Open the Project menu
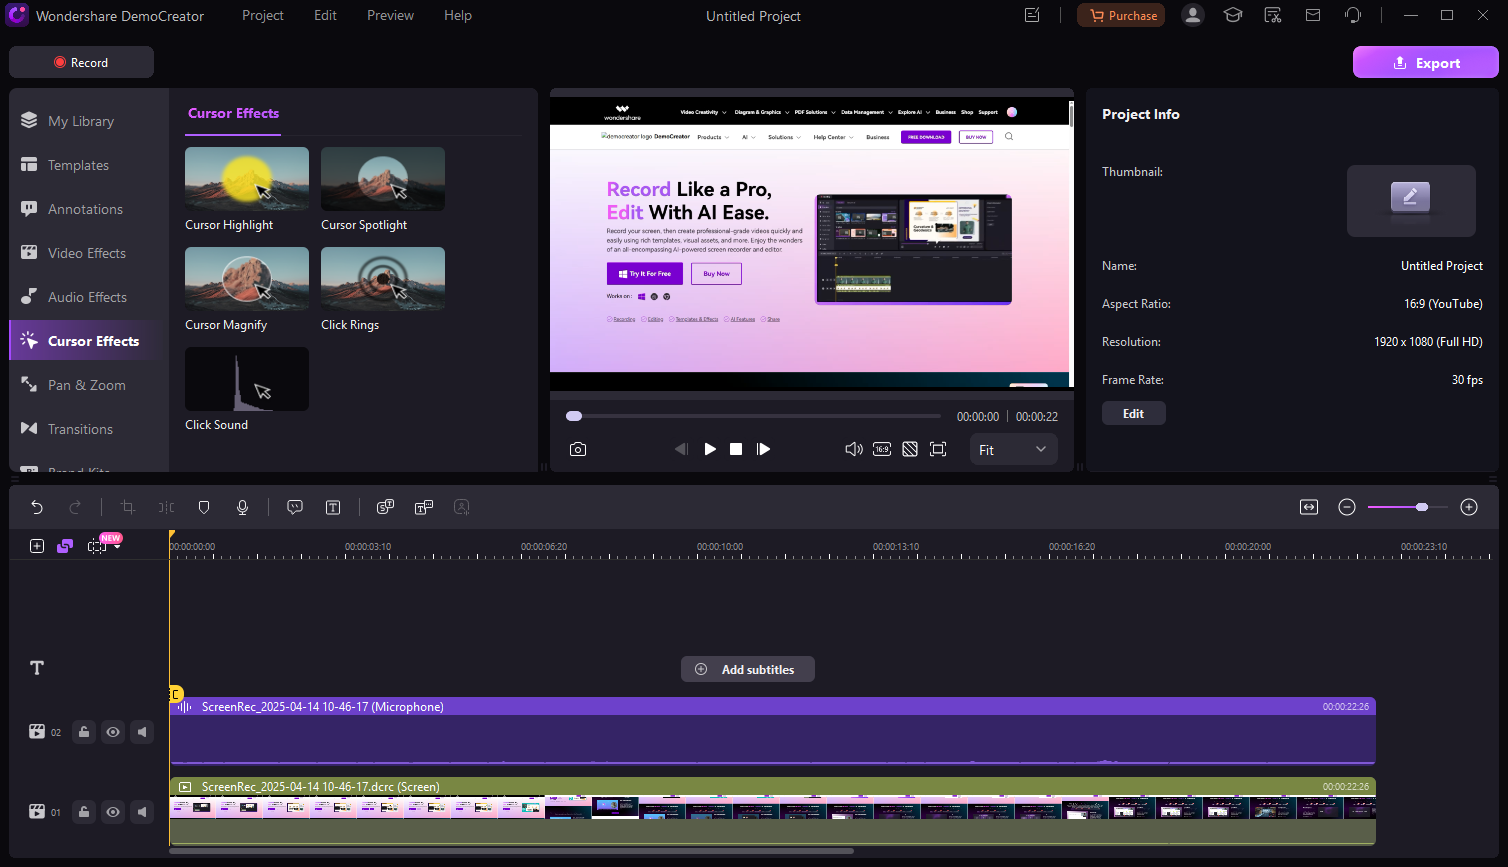1508x867 pixels. (x=263, y=15)
